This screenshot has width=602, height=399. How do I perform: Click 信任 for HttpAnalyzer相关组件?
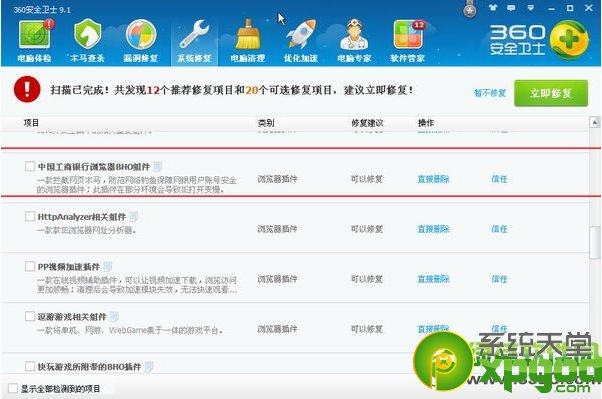tap(499, 229)
